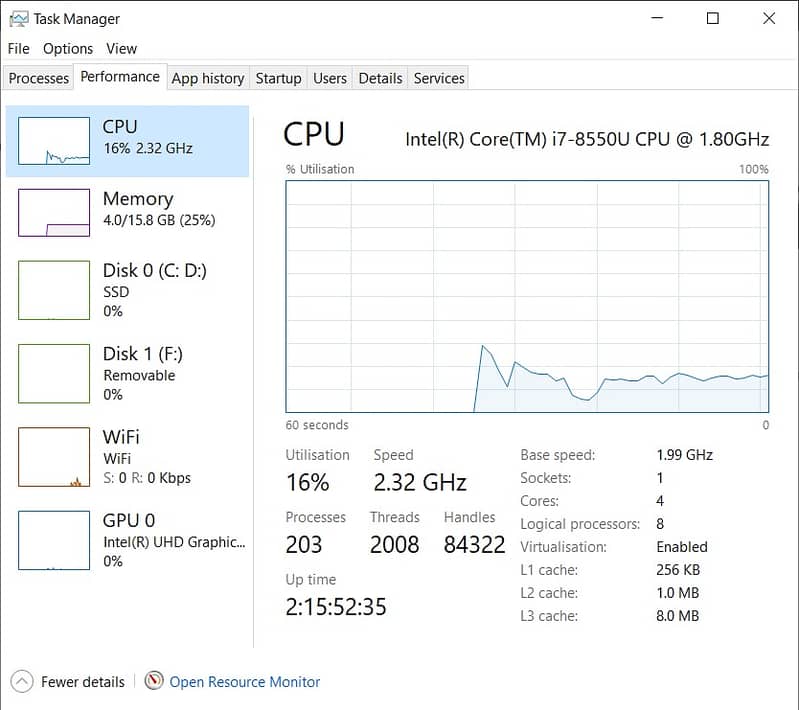Screen dimensions: 799x710
Task: Switch to the App history tab
Action: tap(207, 78)
